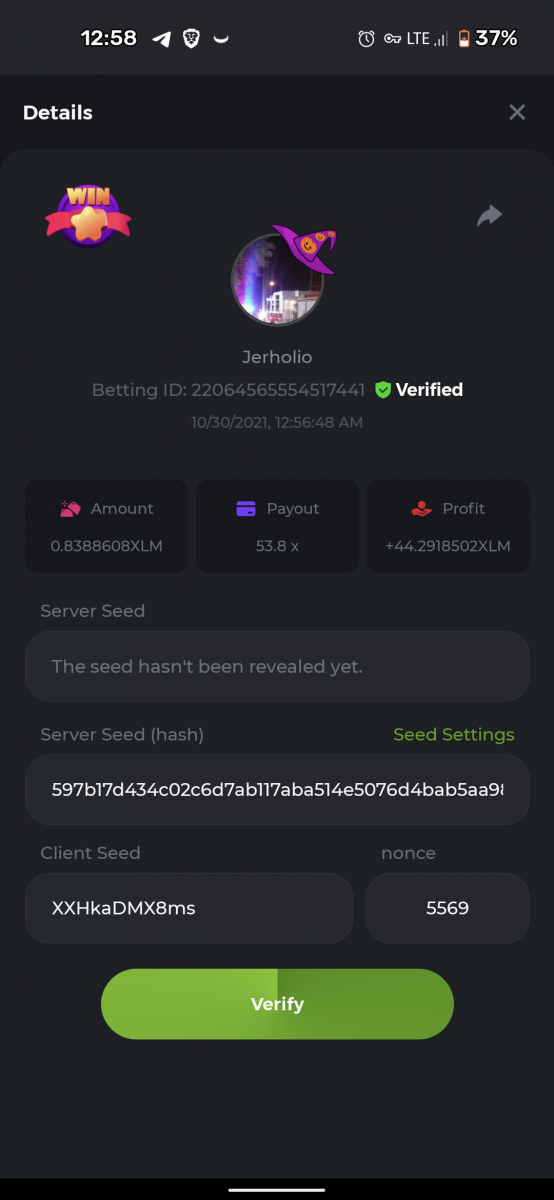Tap the Telegram icon in status bar
554x1200 pixels.
(x=161, y=39)
